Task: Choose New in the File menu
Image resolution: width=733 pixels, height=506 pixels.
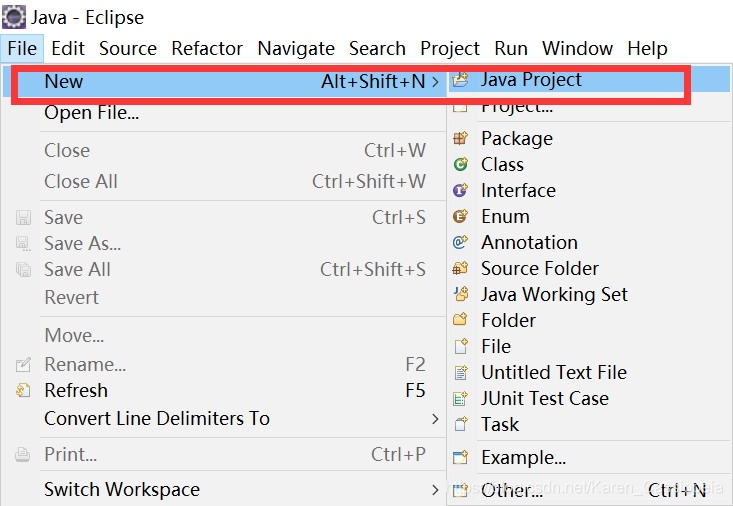Action: 225,82
